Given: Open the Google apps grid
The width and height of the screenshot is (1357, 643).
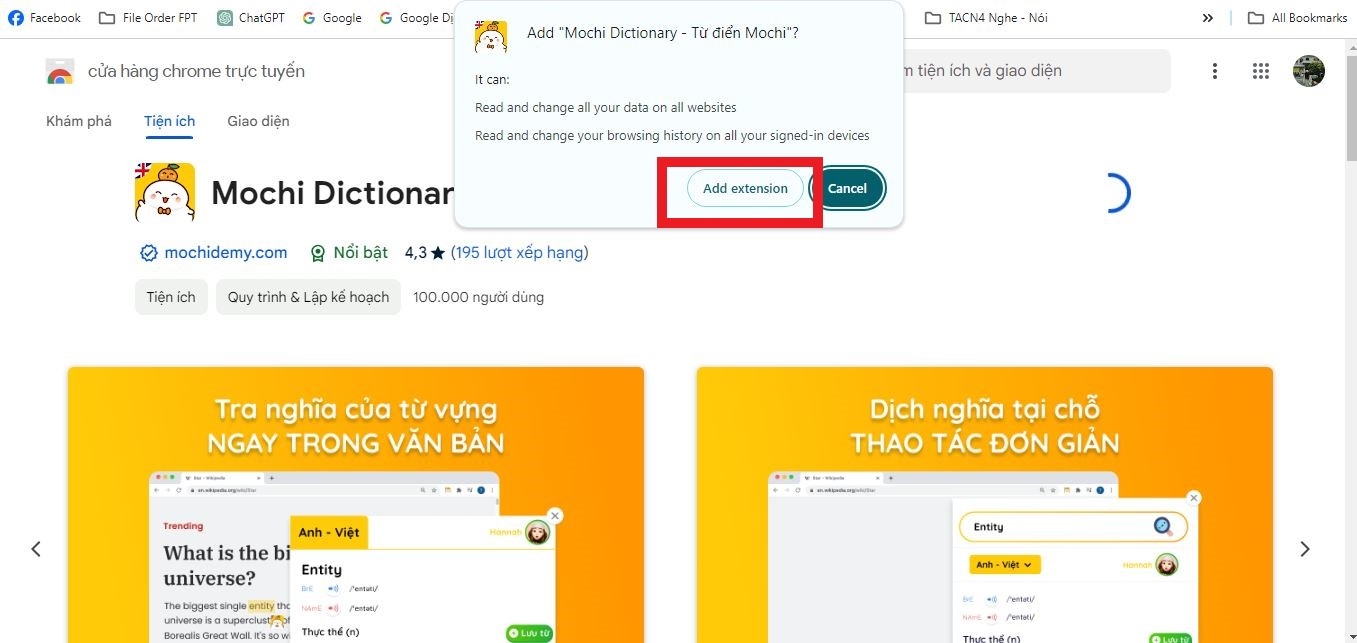Looking at the screenshot, I should [x=1261, y=71].
